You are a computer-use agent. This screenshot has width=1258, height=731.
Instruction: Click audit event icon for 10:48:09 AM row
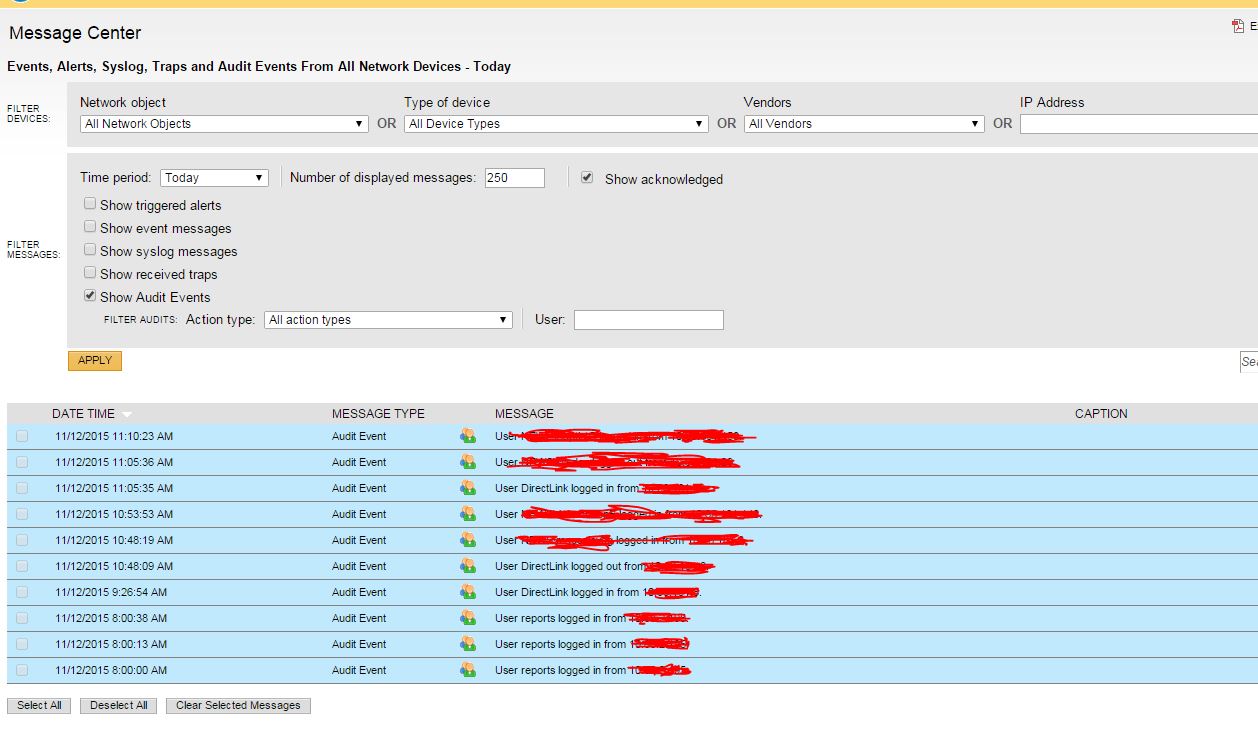tap(467, 566)
